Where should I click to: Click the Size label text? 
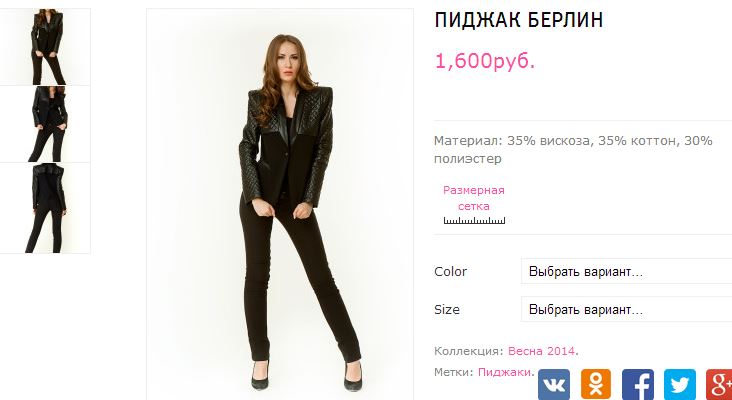point(447,309)
